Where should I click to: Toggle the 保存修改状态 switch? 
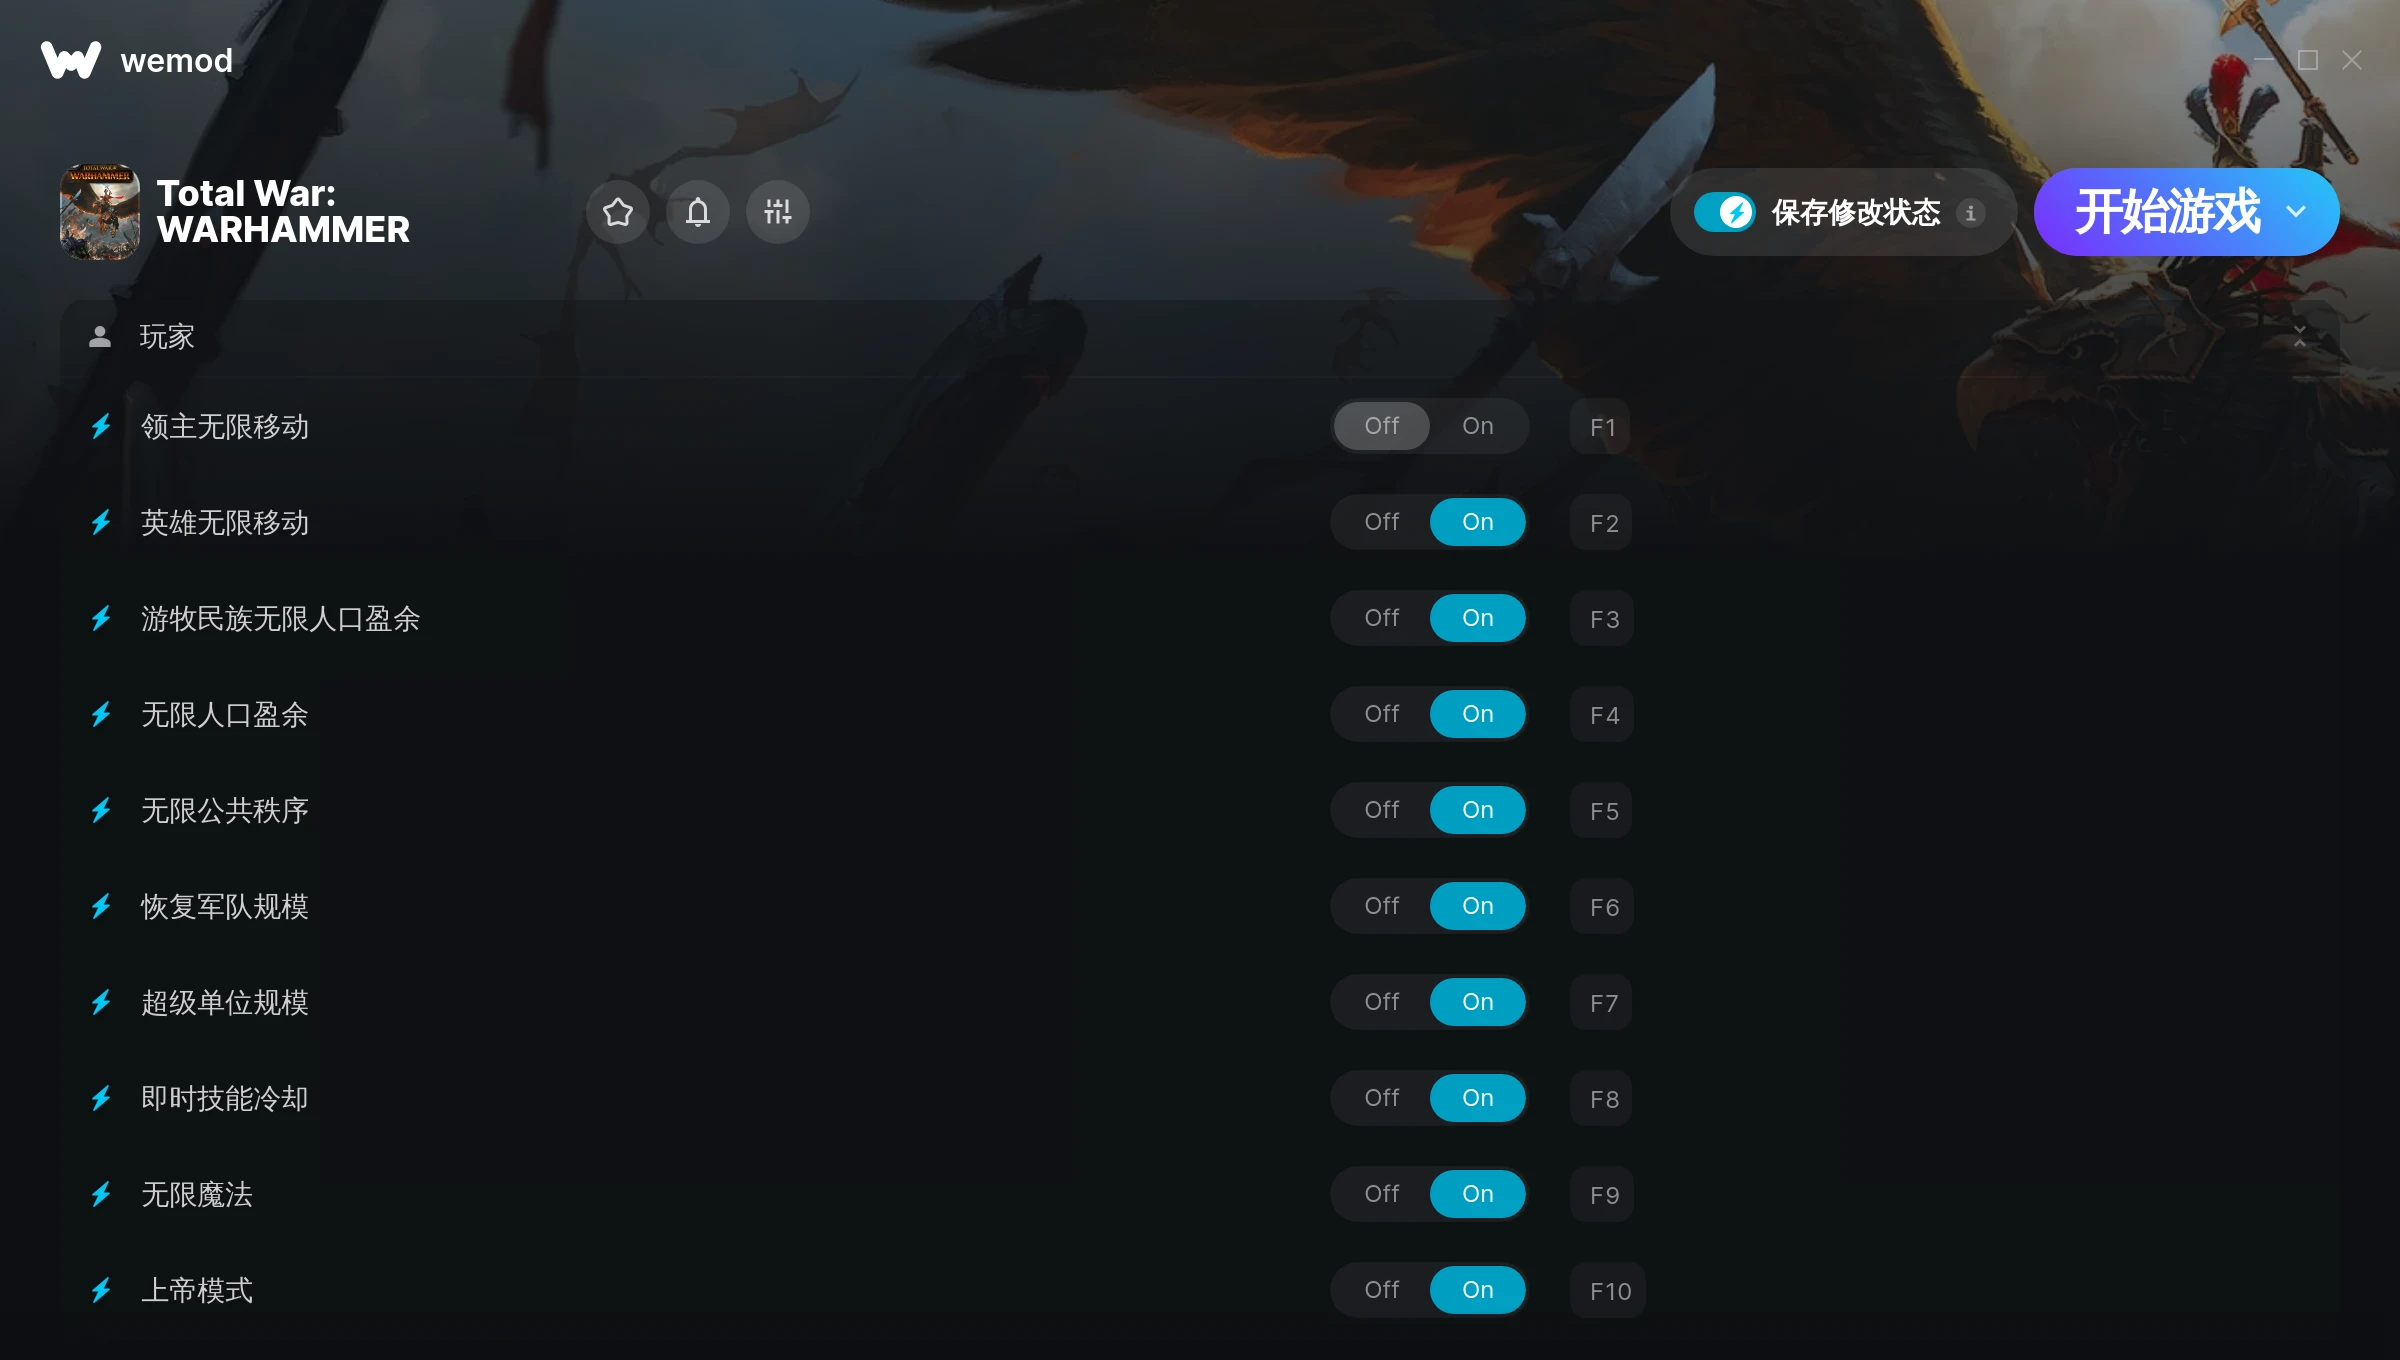(x=1724, y=212)
